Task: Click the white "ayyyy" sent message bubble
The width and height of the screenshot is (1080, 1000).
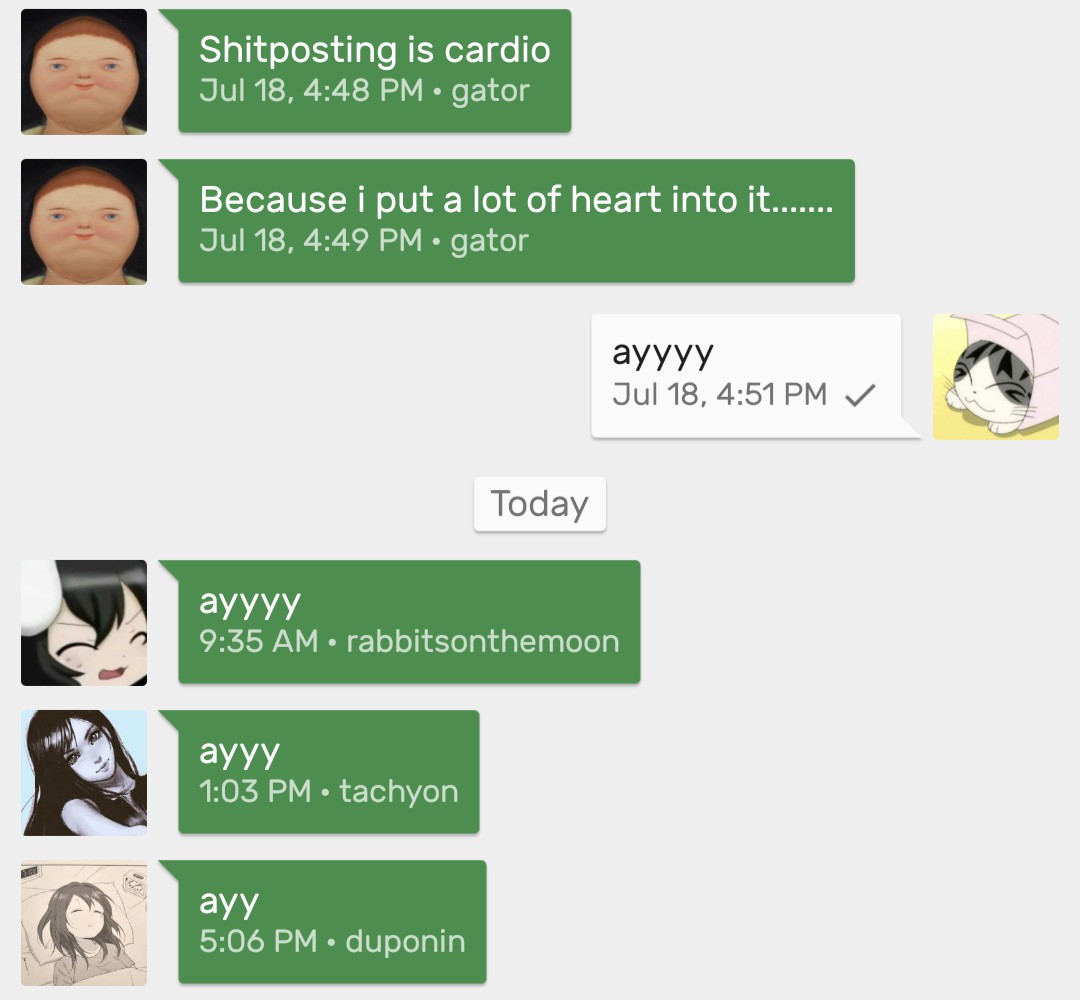Action: [746, 376]
